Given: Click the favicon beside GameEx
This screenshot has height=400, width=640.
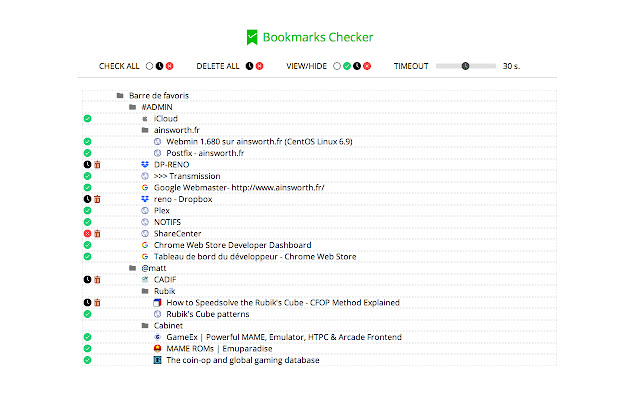Looking at the screenshot, I should [158, 337].
